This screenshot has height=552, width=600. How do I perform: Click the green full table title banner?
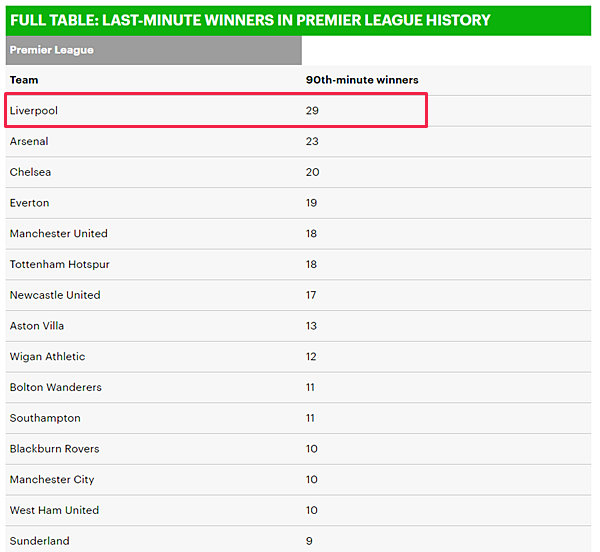(x=298, y=21)
